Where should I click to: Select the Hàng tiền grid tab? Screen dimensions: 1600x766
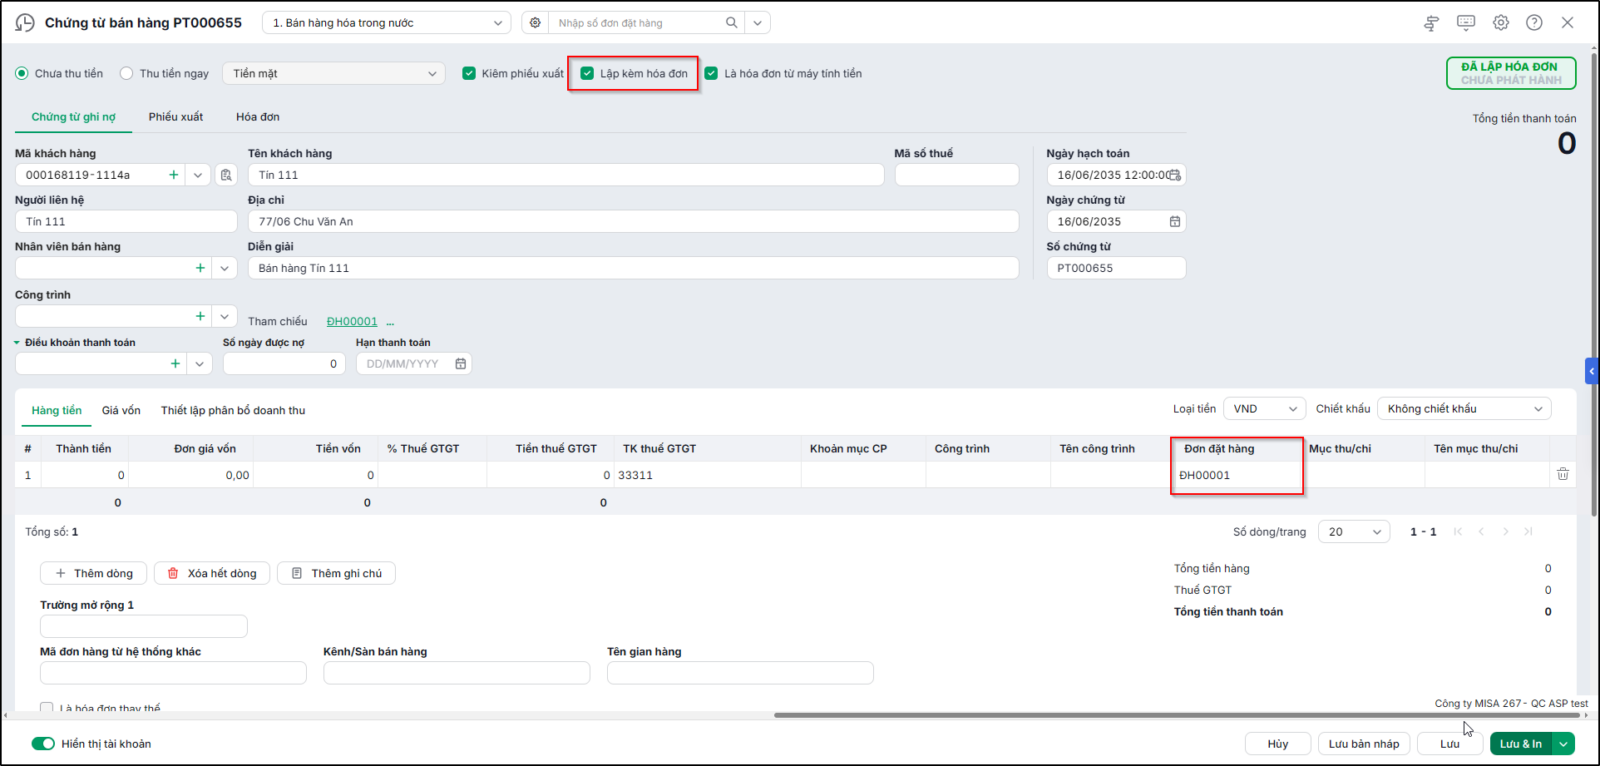click(x=56, y=410)
